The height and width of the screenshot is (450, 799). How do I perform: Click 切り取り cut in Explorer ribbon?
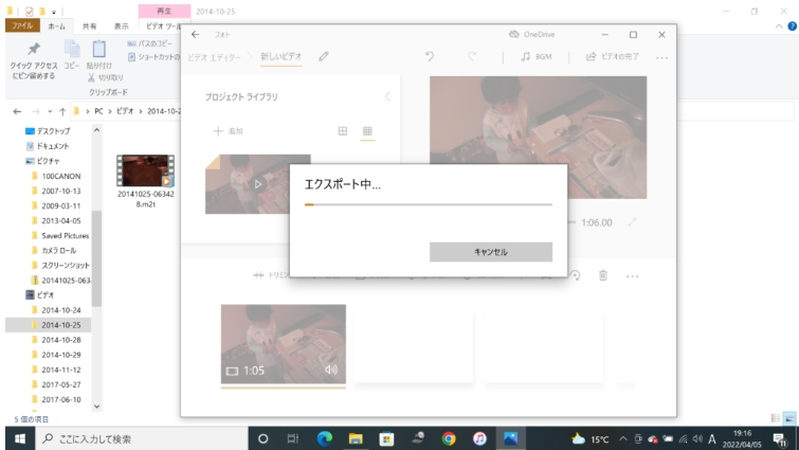(105, 77)
